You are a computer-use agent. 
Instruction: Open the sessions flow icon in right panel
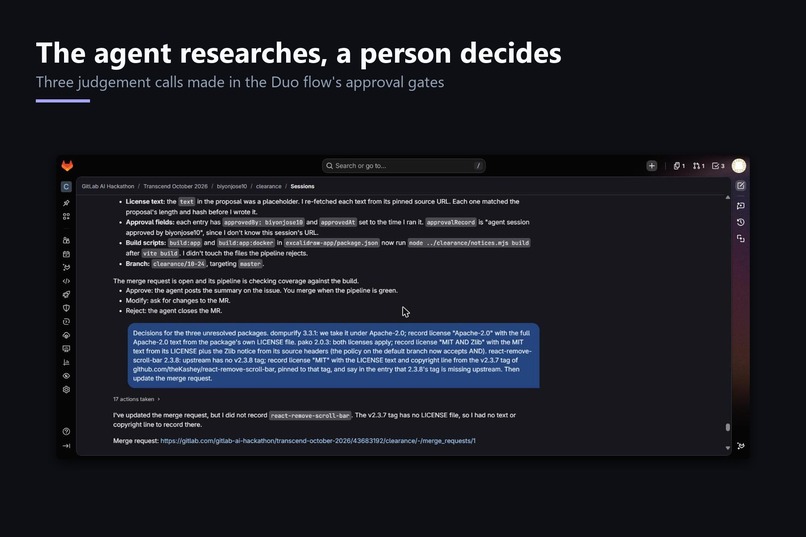point(741,238)
